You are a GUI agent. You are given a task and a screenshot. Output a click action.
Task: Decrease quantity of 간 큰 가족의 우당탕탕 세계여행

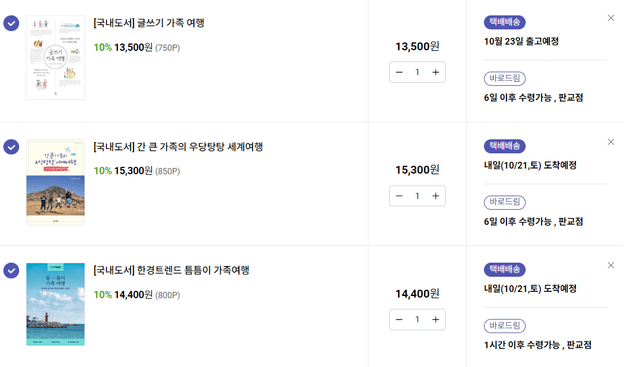click(x=399, y=196)
